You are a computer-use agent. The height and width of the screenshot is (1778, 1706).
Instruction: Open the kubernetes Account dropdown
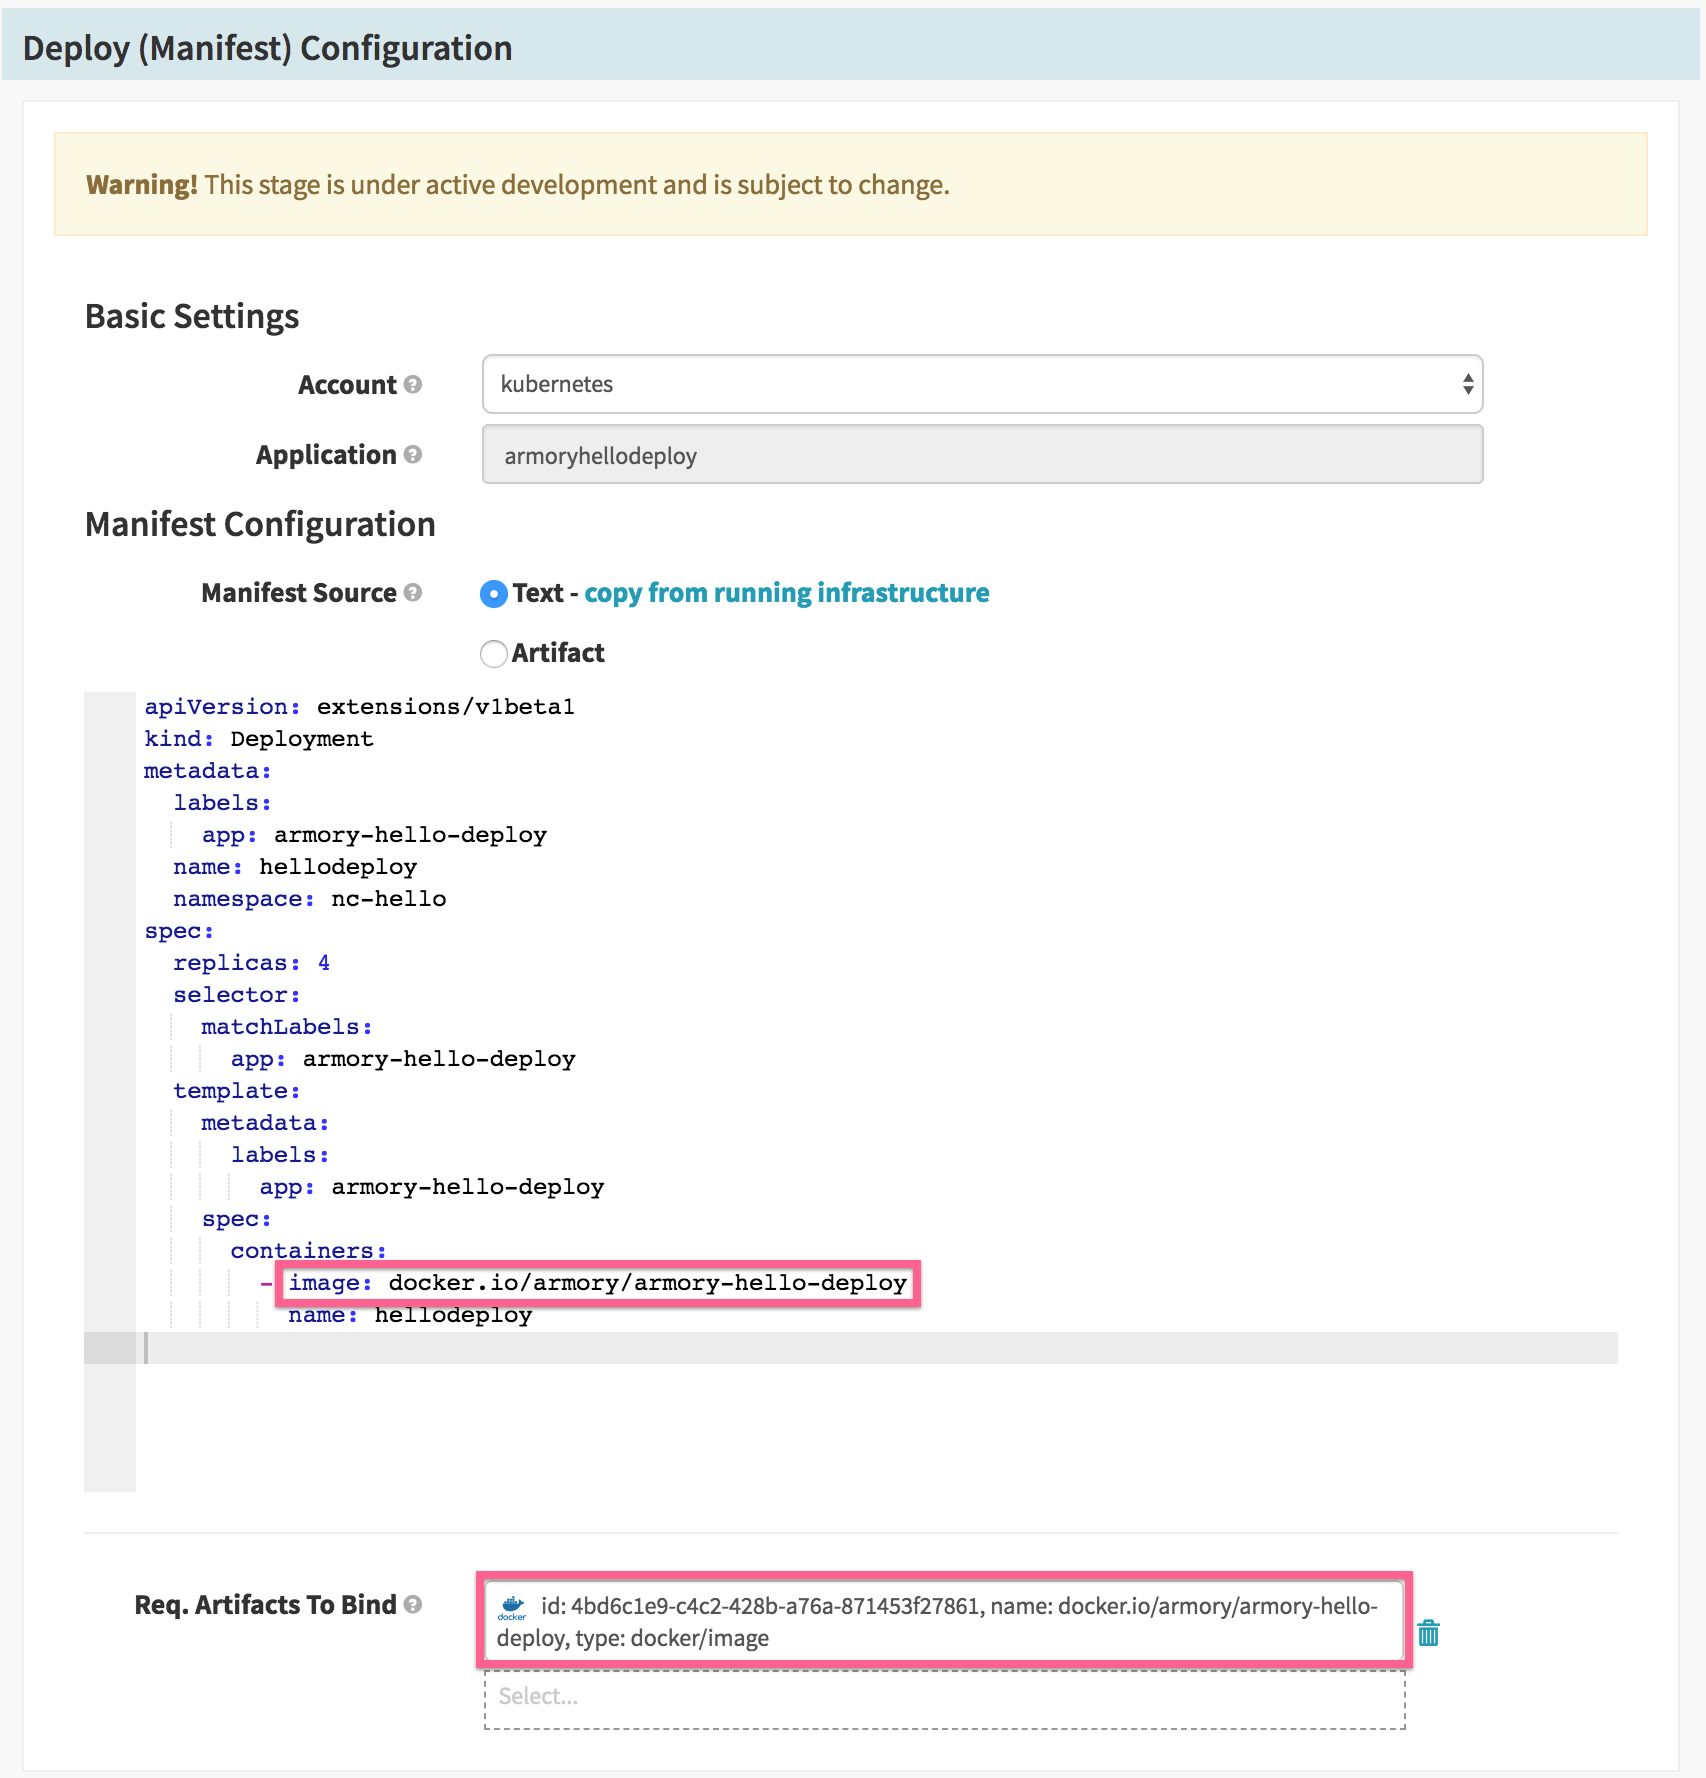click(982, 384)
